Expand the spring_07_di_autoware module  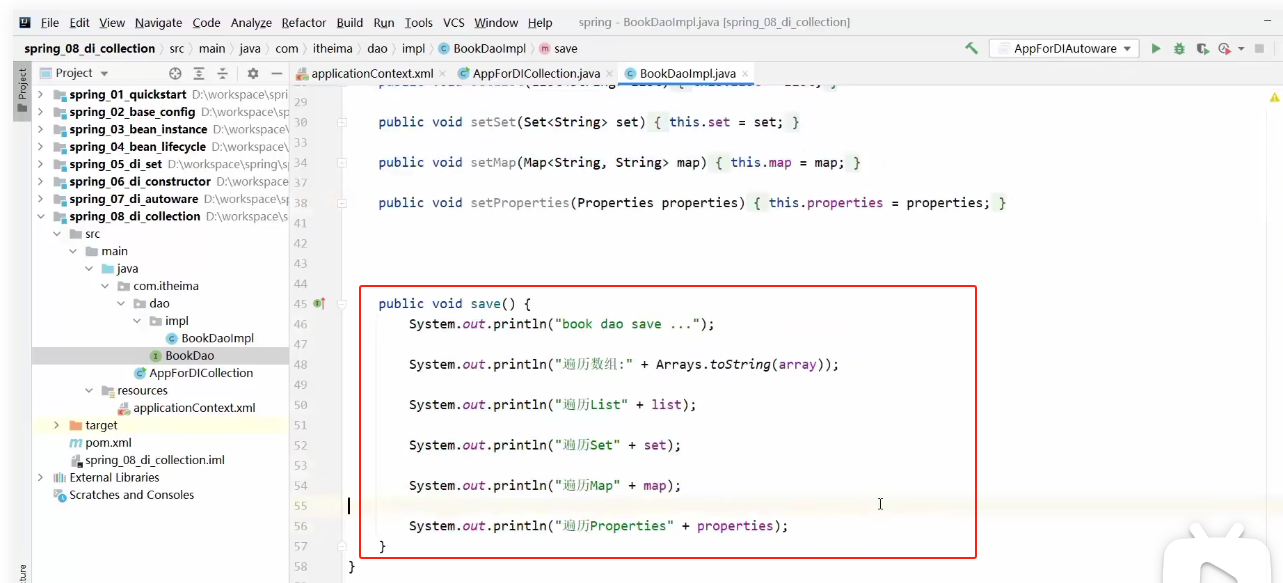point(40,199)
